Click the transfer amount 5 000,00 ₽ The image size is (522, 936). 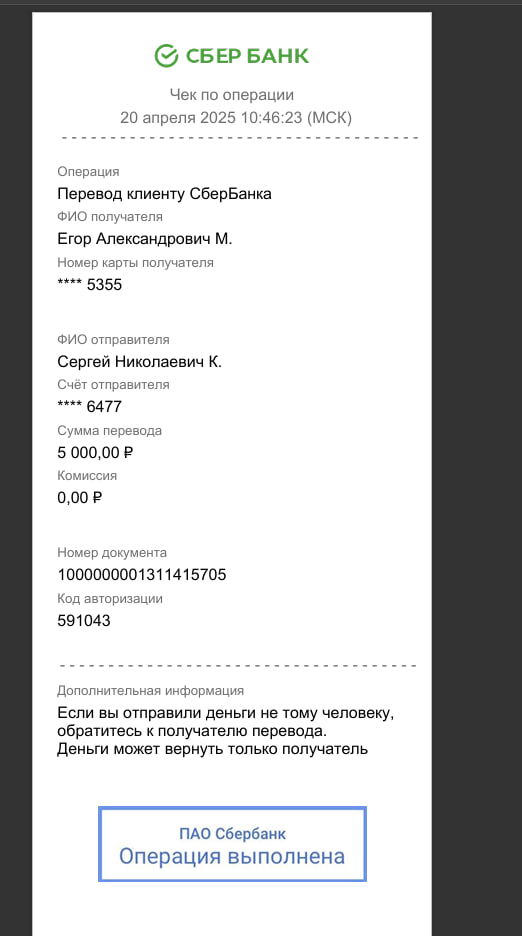(x=95, y=453)
